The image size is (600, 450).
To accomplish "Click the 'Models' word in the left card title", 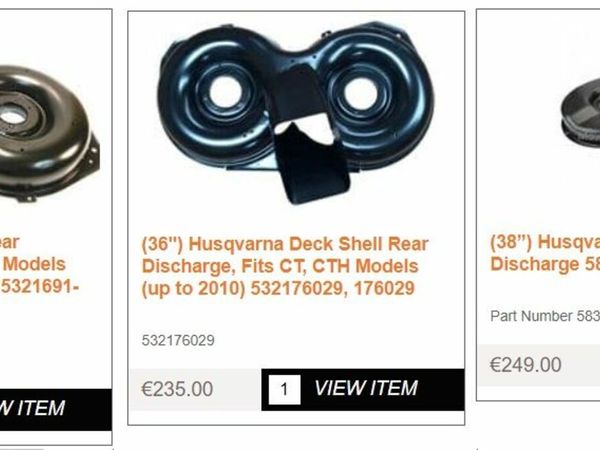I will tap(34, 264).
